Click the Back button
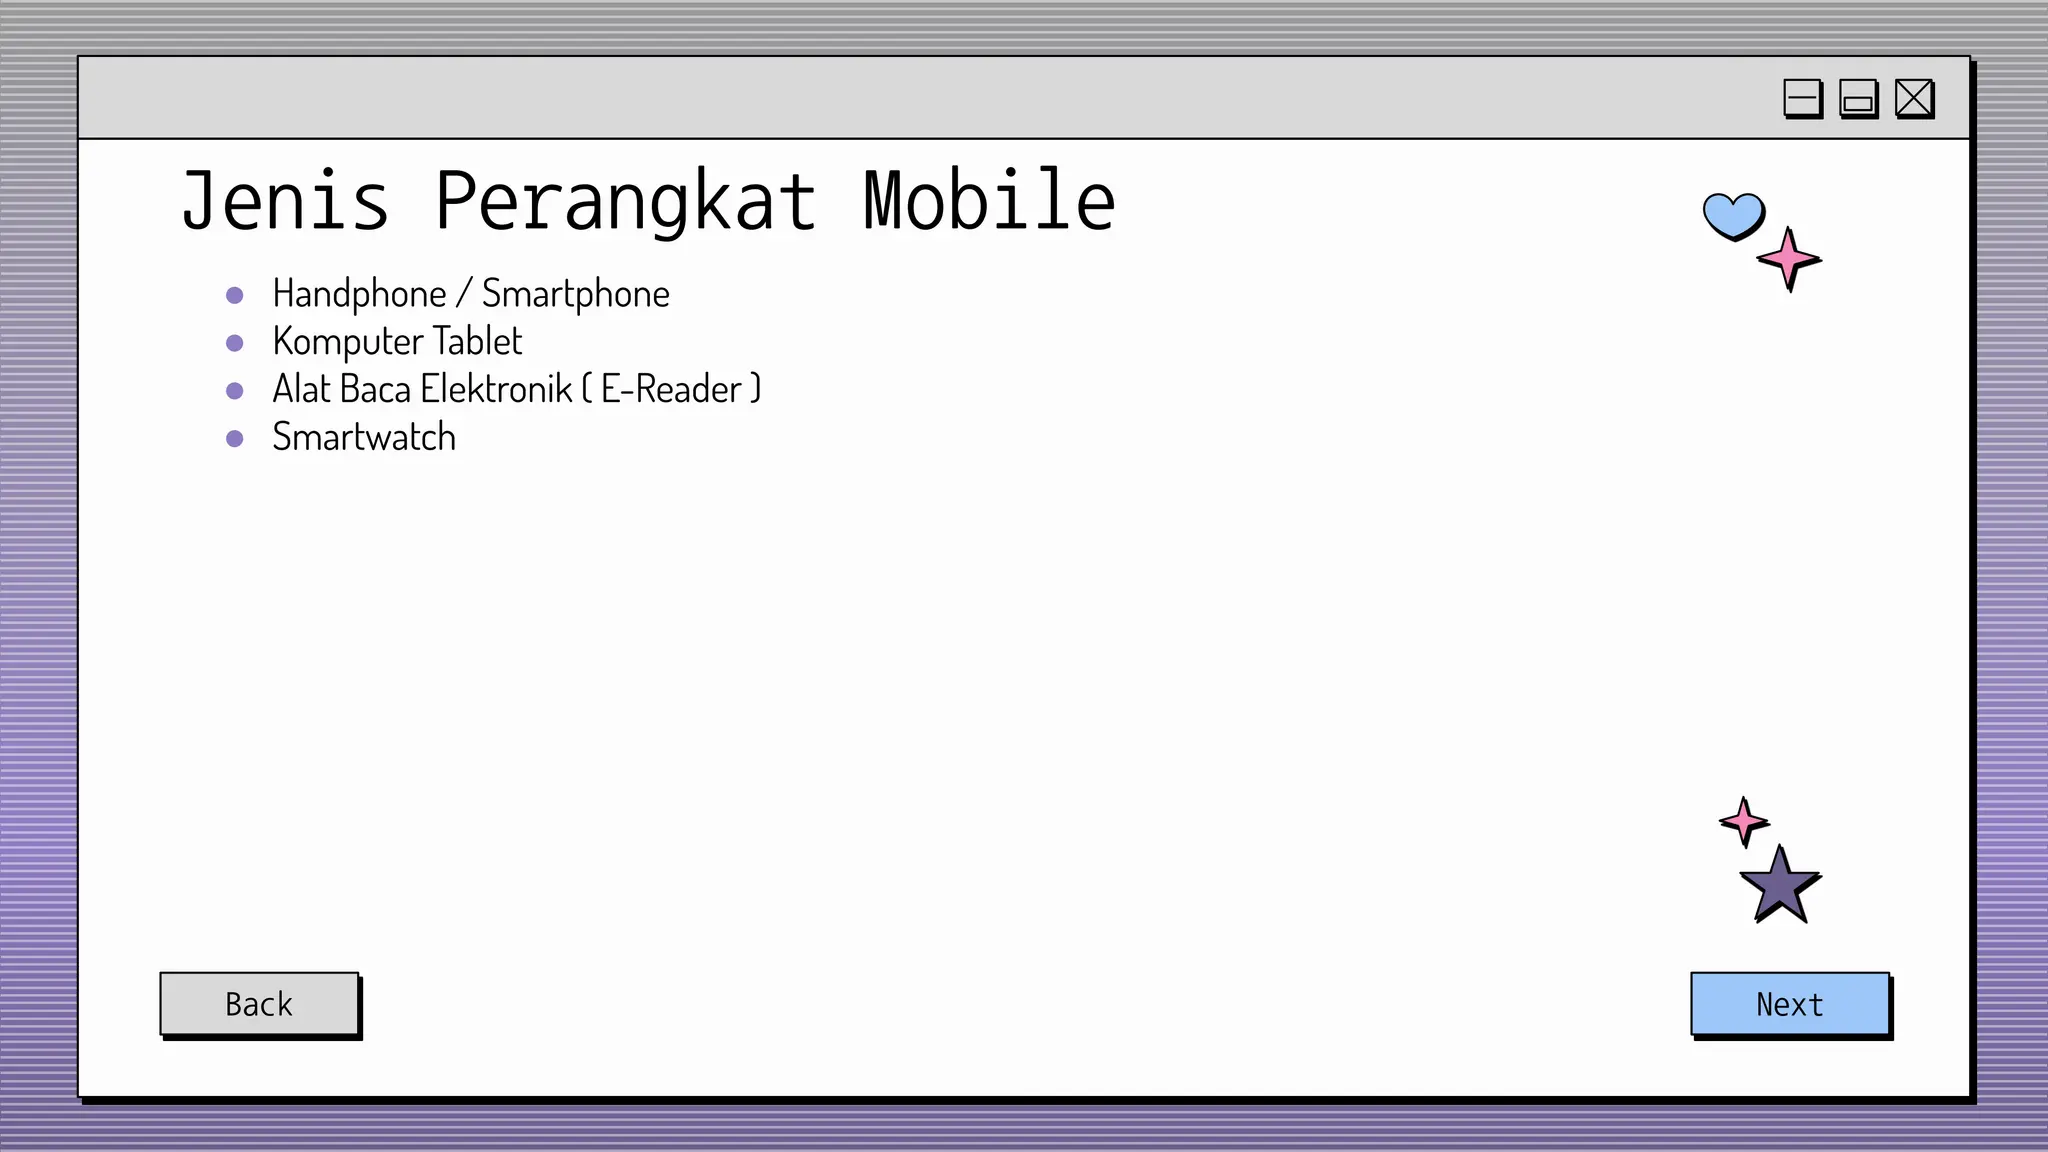The height and width of the screenshot is (1152, 2048). point(259,1003)
